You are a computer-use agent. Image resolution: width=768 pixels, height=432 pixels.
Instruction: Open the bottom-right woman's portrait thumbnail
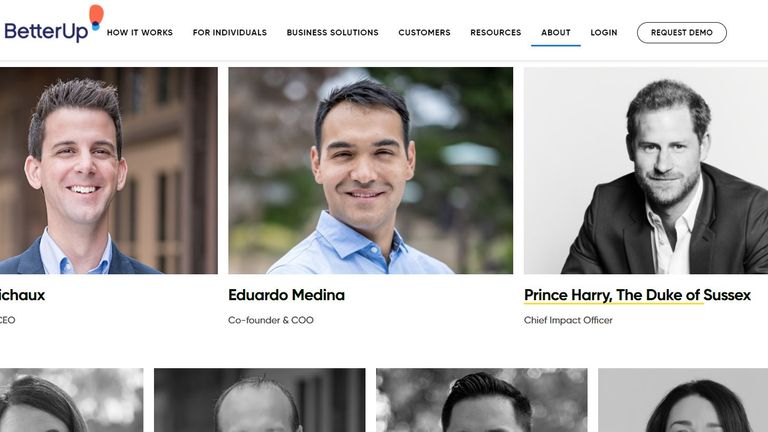[683, 400]
